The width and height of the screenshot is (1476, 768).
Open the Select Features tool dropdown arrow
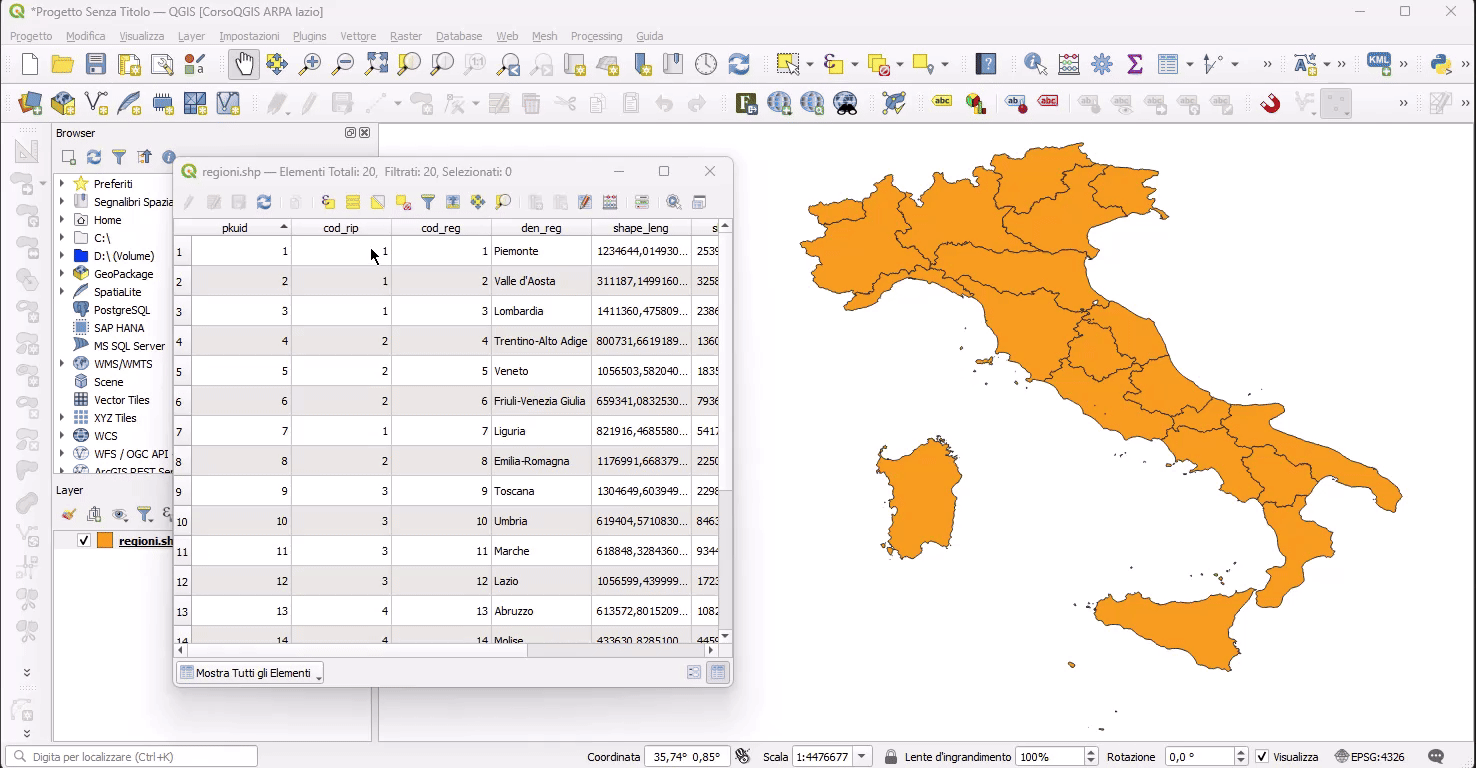point(808,65)
